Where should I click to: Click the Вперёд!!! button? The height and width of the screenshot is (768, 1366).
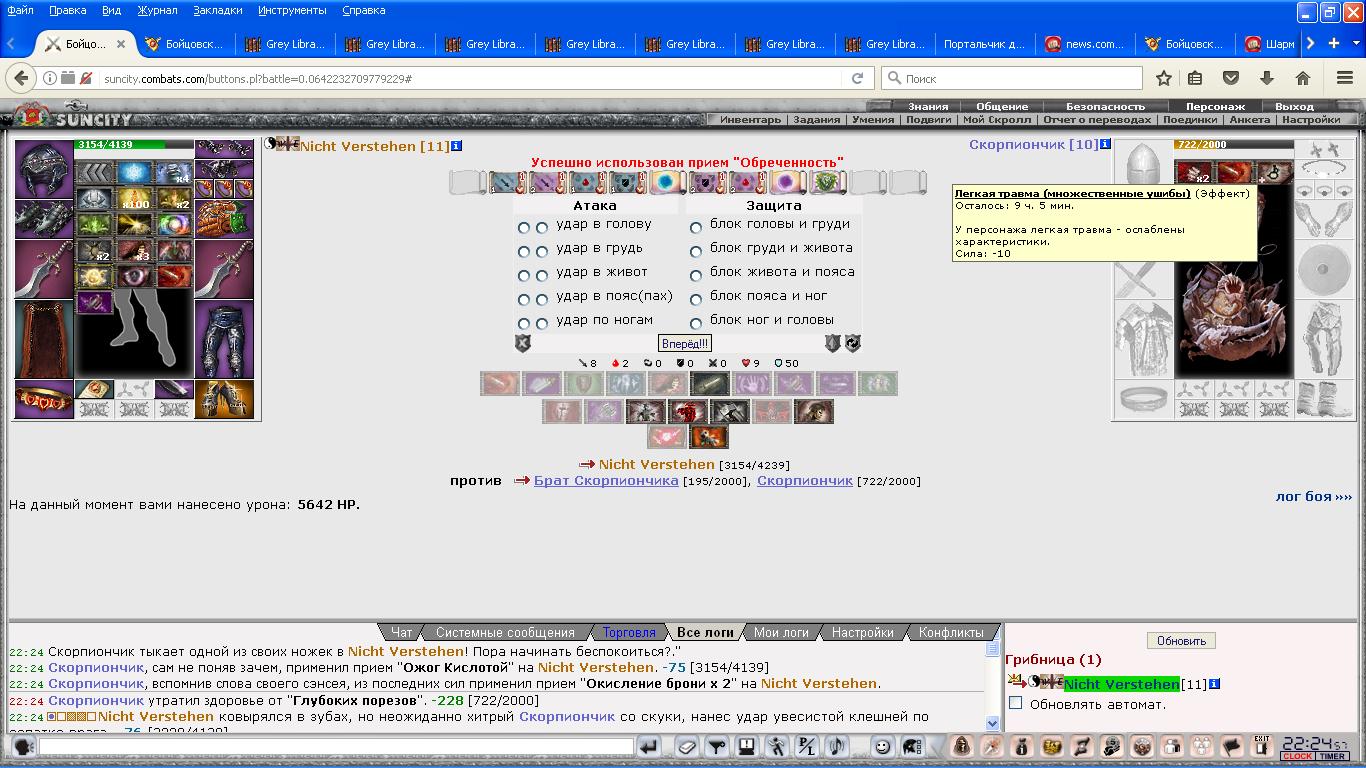coord(685,343)
